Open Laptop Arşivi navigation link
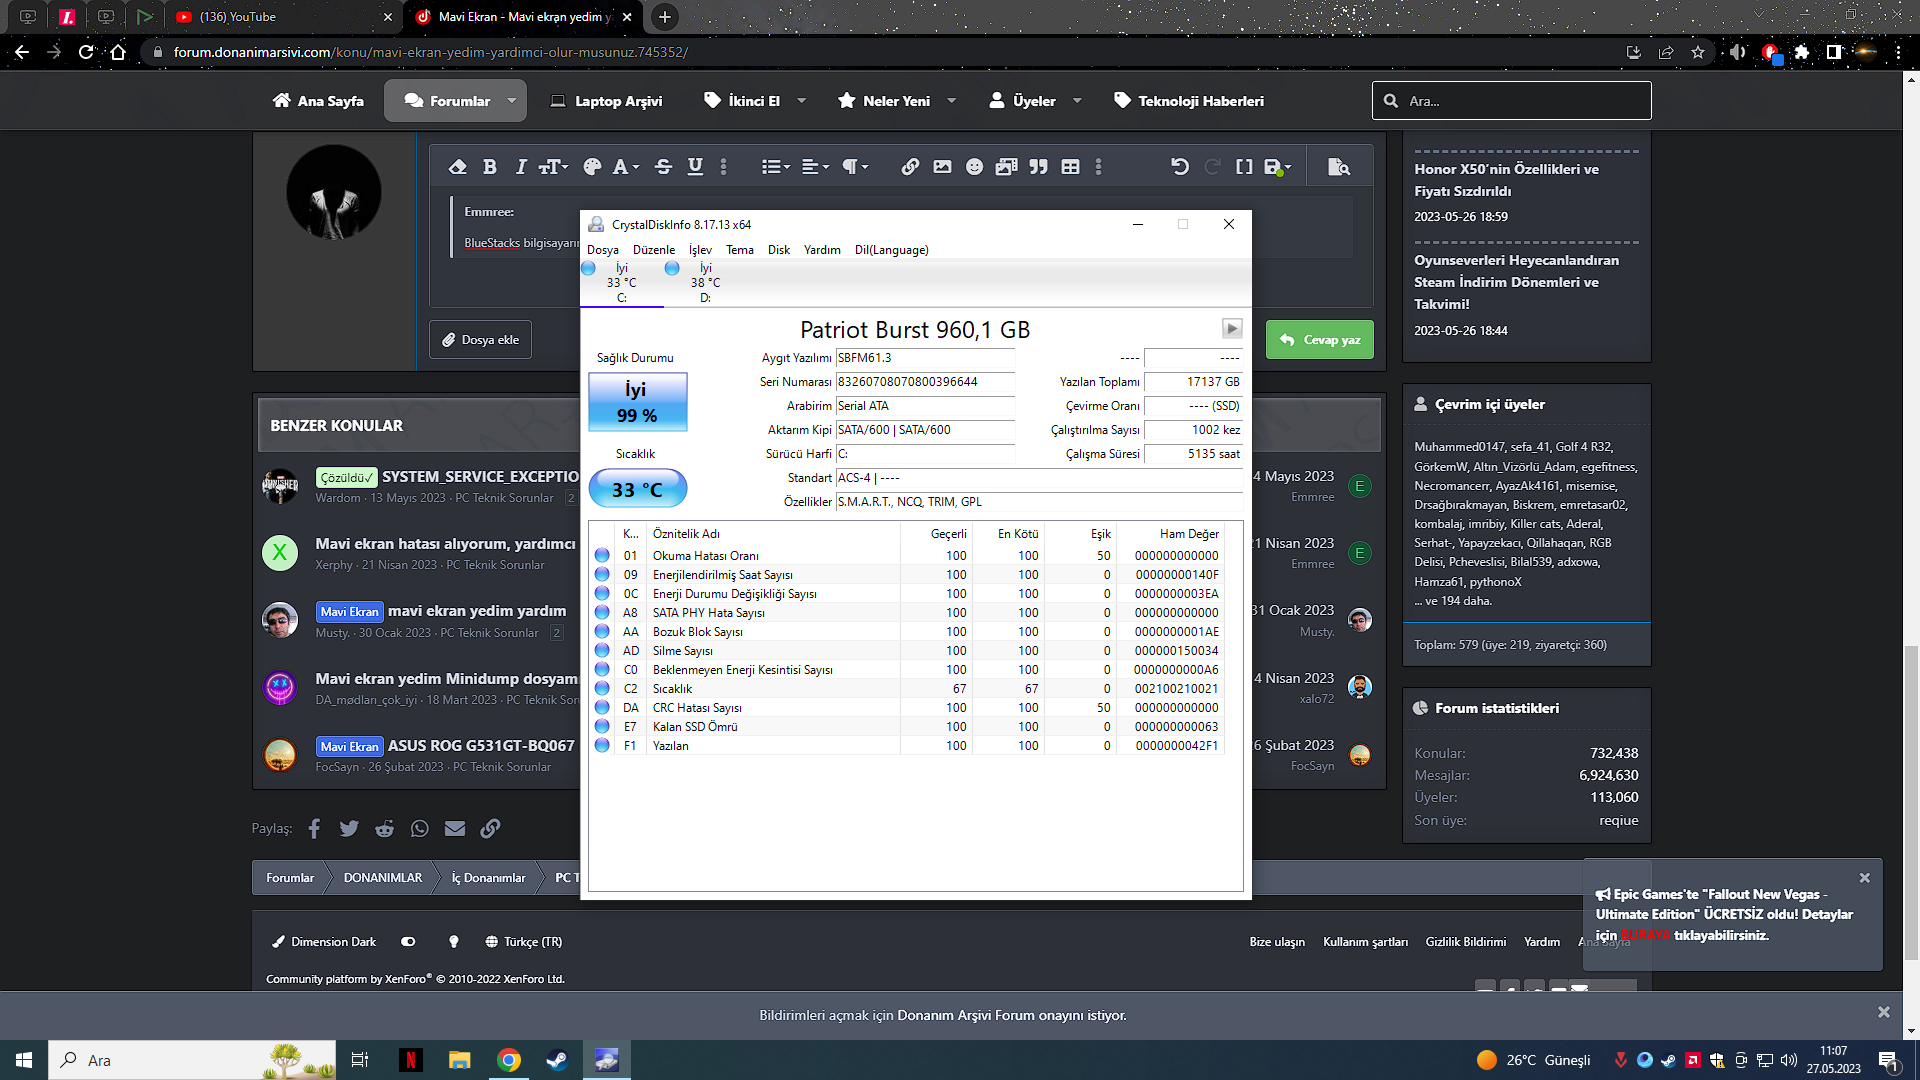The height and width of the screenshot is (1080, 1920). (606, 101)
